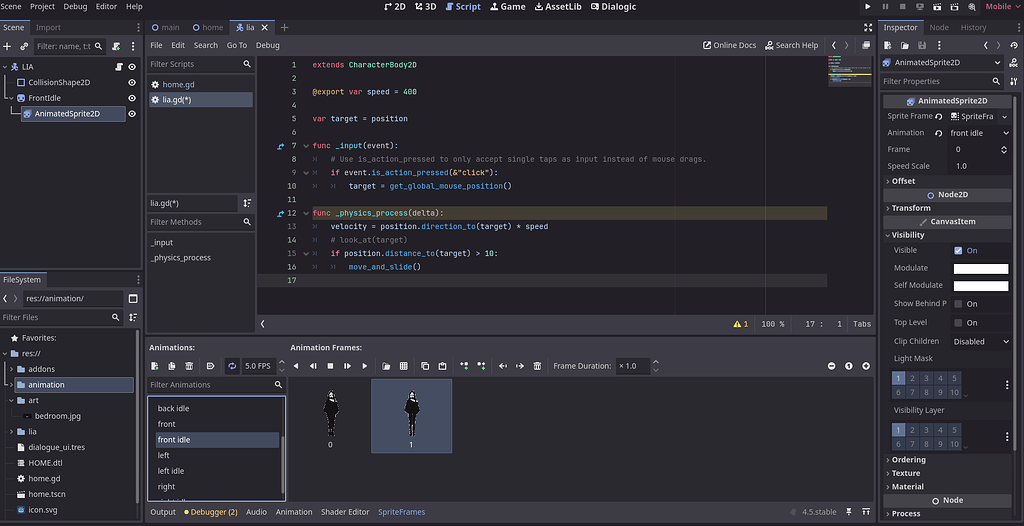Delete the selected animation in Animations list
Image resolution: width=1024 pixels, height=526 pixels.
[189, 366]
